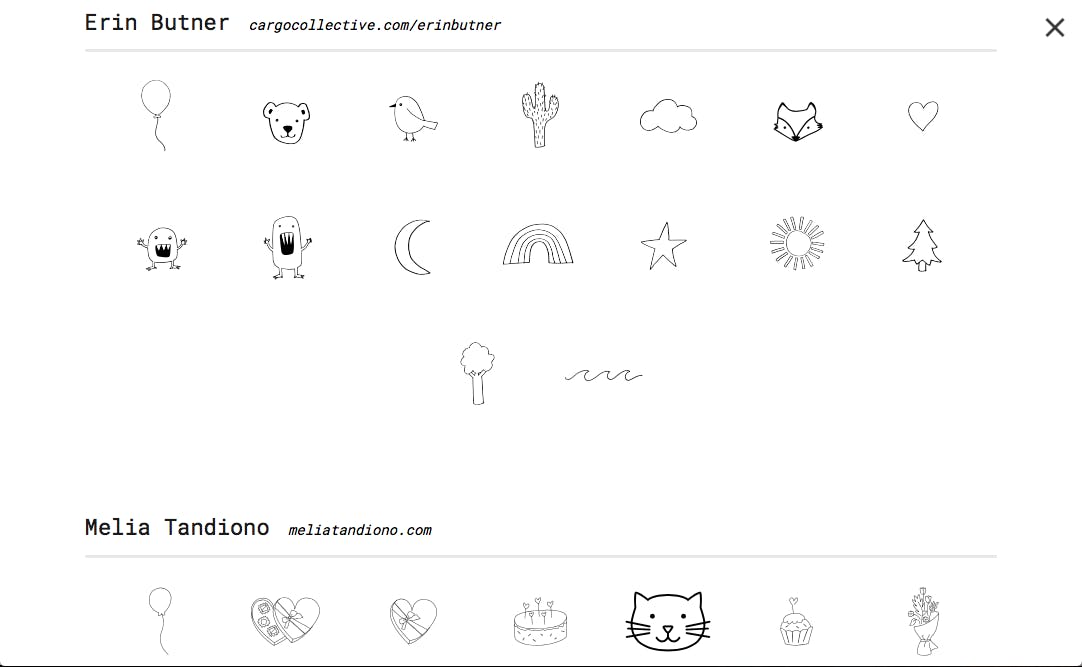Pick Melia Tandiono's cat face drawing
The height and width of the screenshot is (667, 1082).
668,621
